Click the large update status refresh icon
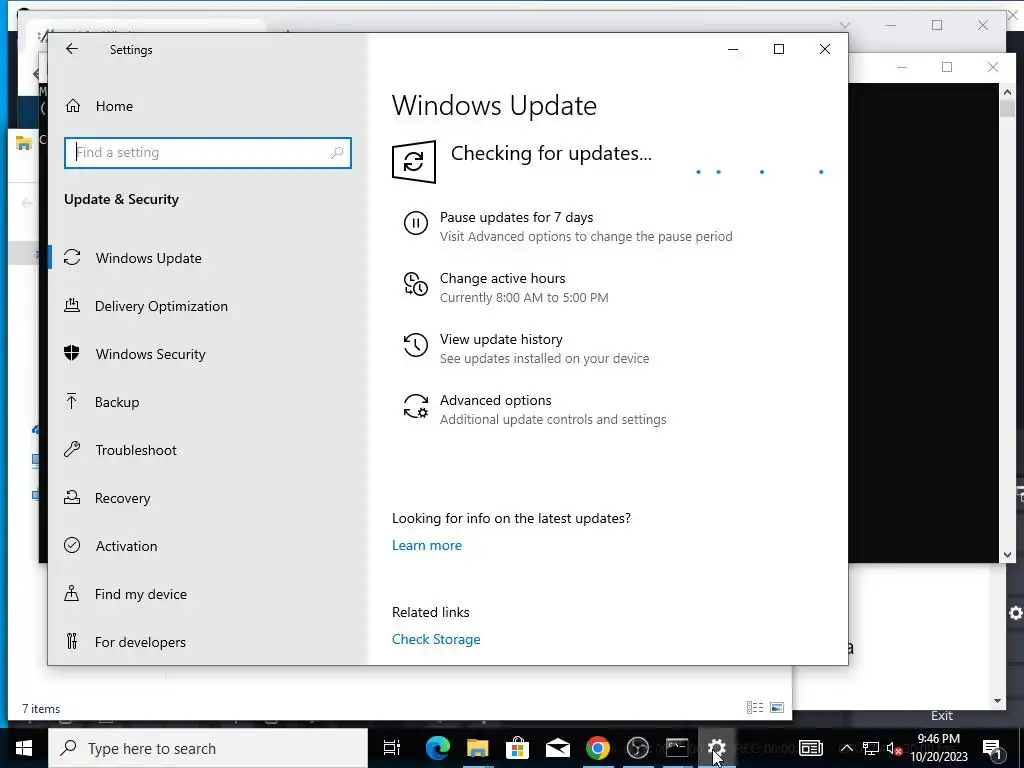This screenshot has width=1024, height=768. 413,161
